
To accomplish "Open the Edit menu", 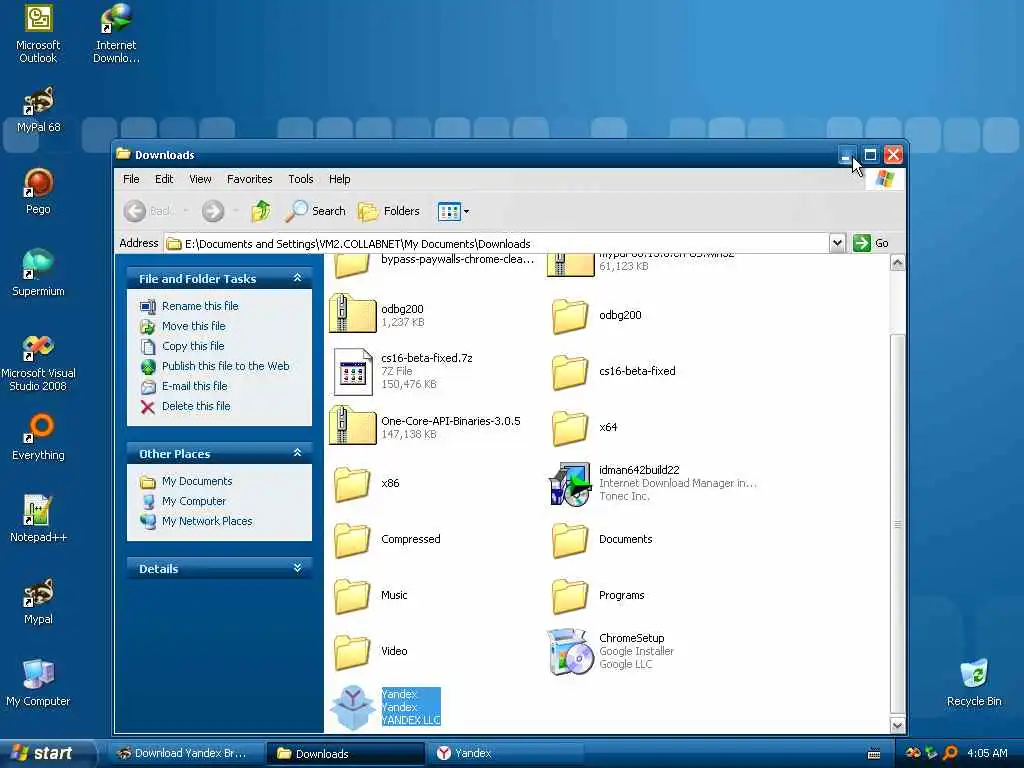I will click(x=164, y=179).
